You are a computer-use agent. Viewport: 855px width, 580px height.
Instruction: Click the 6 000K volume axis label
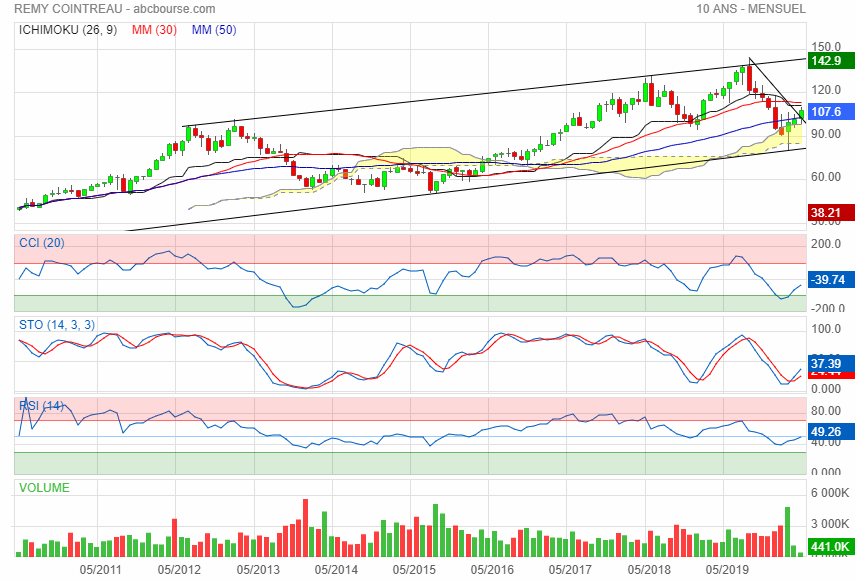tap(830, 493)
